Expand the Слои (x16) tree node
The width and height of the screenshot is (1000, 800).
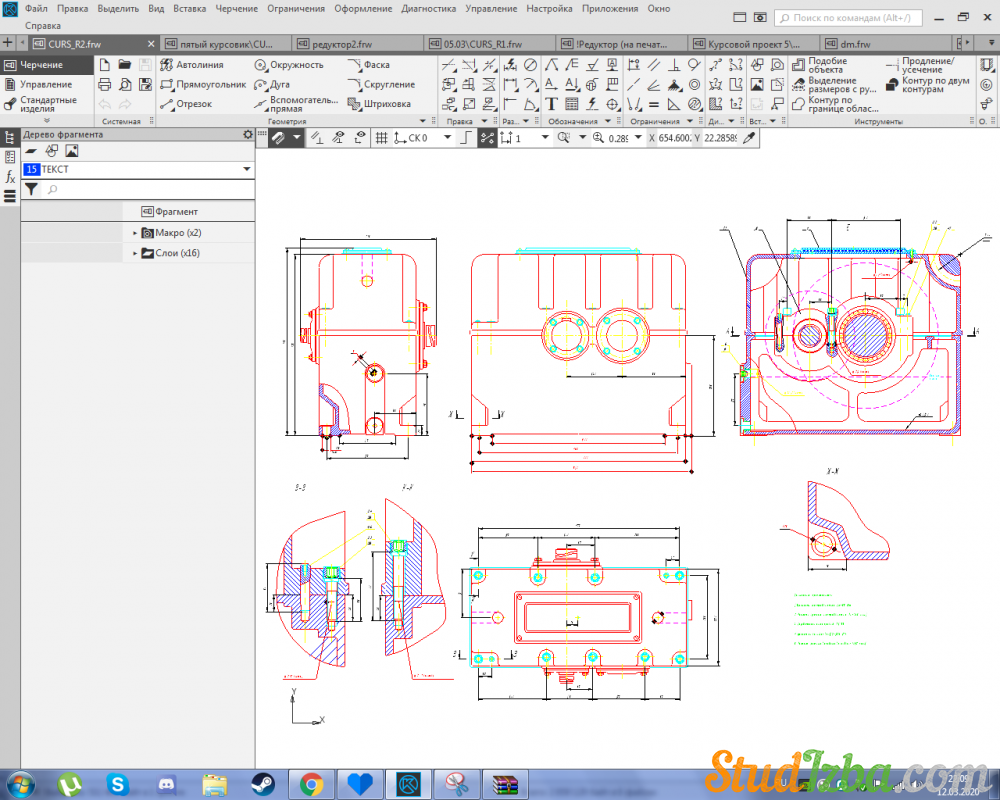coord(135,254)
